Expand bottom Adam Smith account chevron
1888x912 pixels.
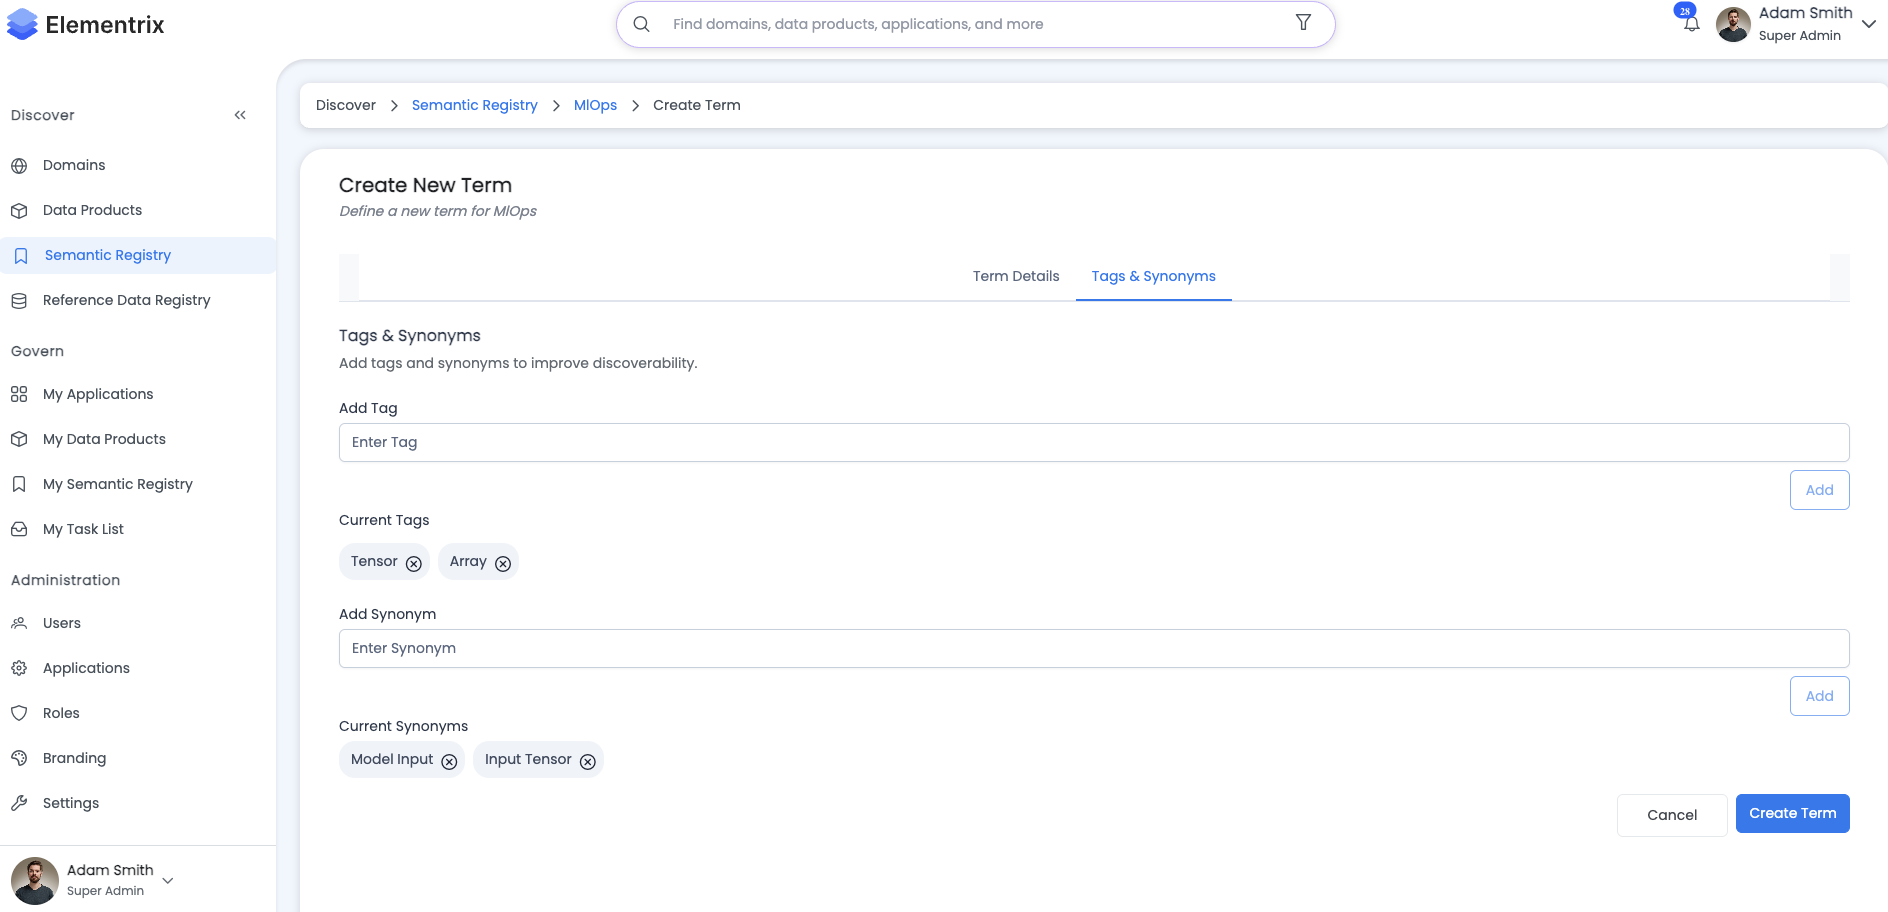pyautogui.click(x=167, y=880)
